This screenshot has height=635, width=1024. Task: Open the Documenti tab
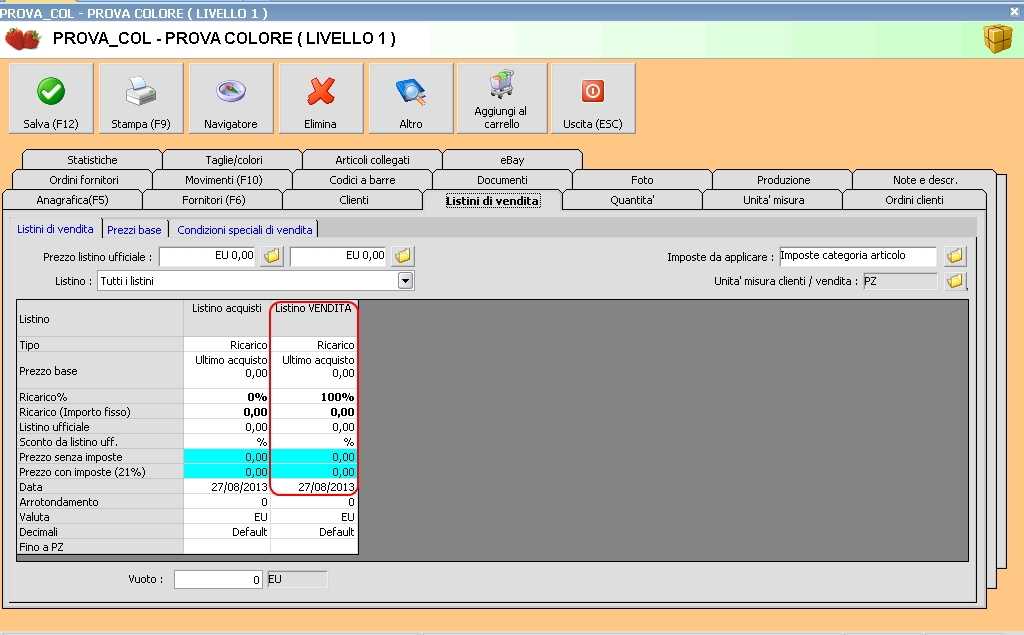coord(502,180)
